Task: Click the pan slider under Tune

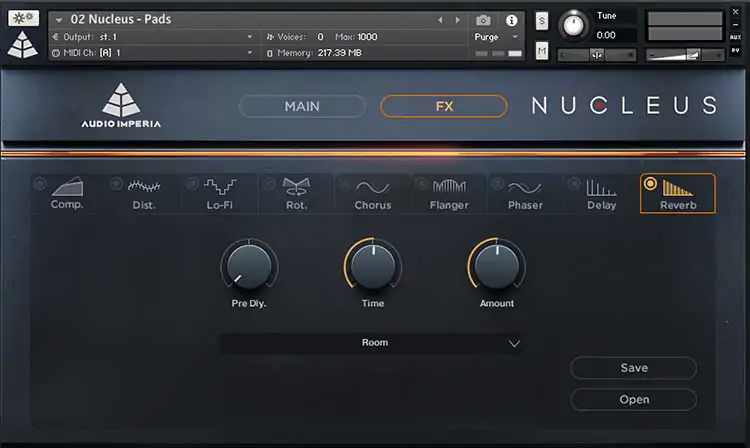Action: click(597, 55)
